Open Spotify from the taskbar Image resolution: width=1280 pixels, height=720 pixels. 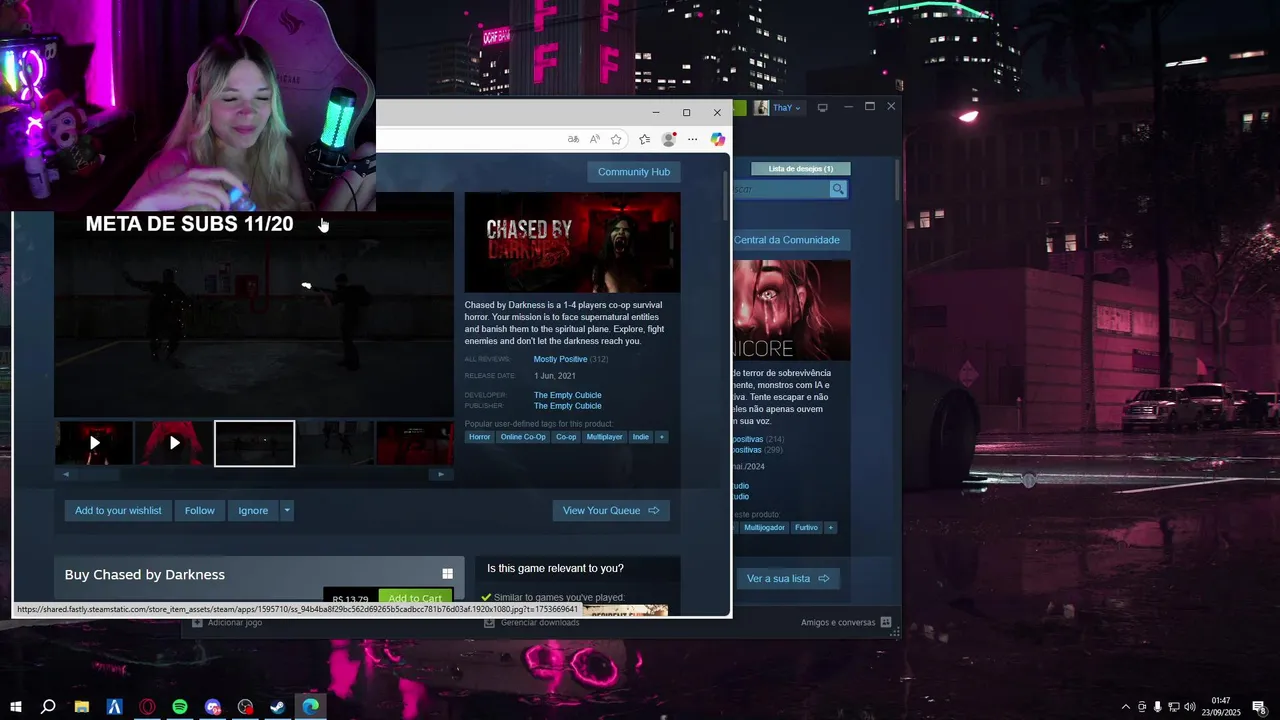180,707
